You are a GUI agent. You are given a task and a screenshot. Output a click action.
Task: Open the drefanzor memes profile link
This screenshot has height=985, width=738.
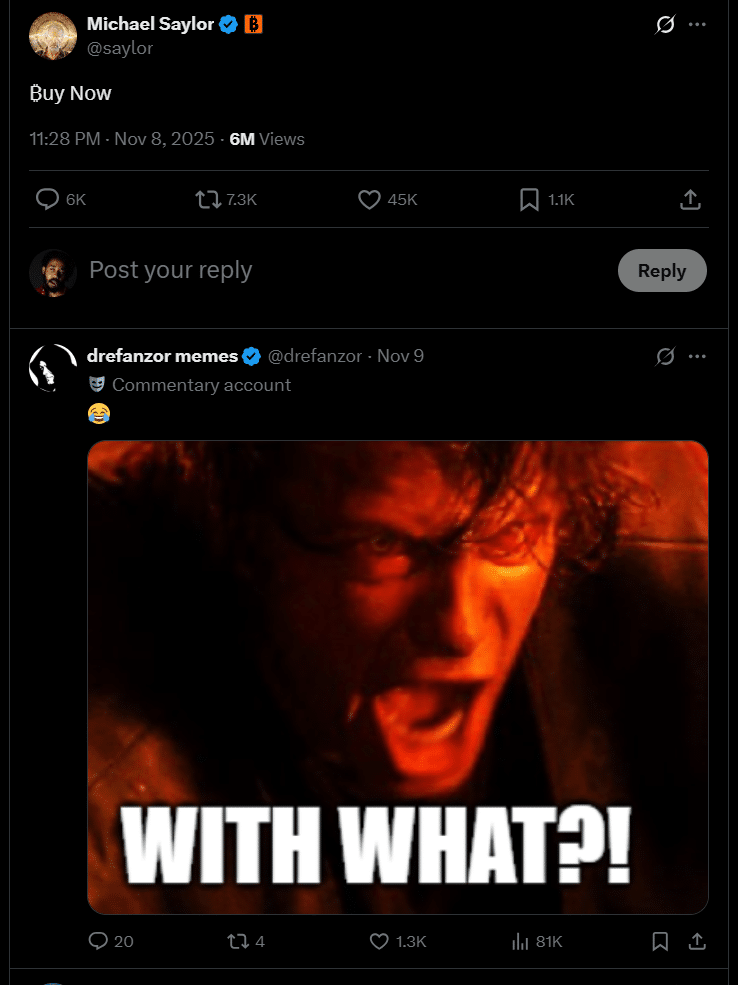pos(162,356)
